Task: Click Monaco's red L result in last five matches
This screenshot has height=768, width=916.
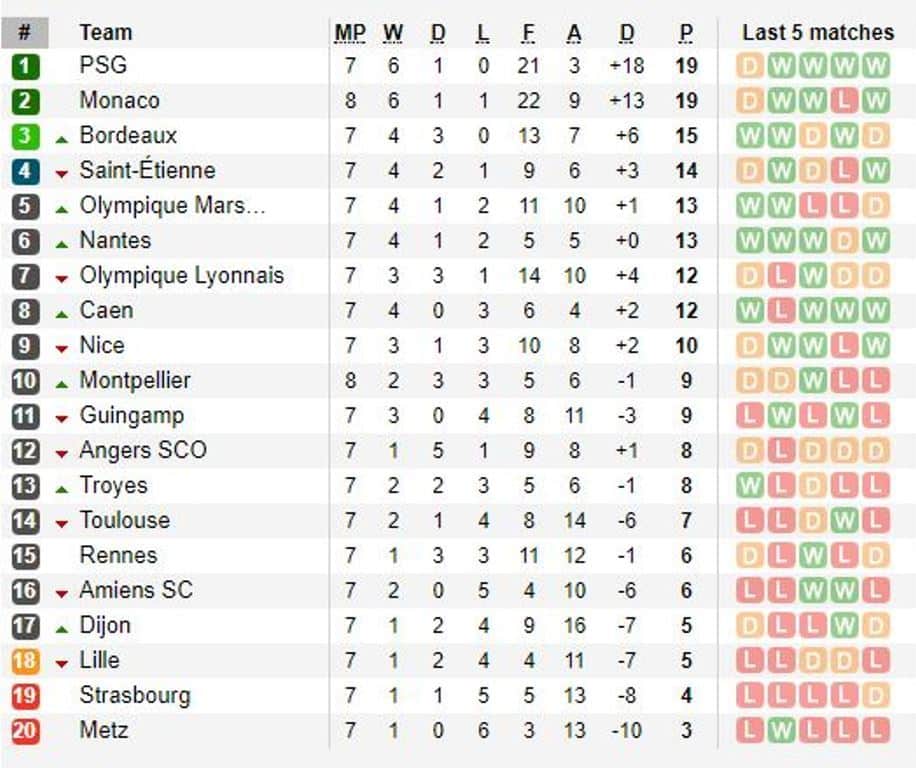Action: [x=844, y=101]
